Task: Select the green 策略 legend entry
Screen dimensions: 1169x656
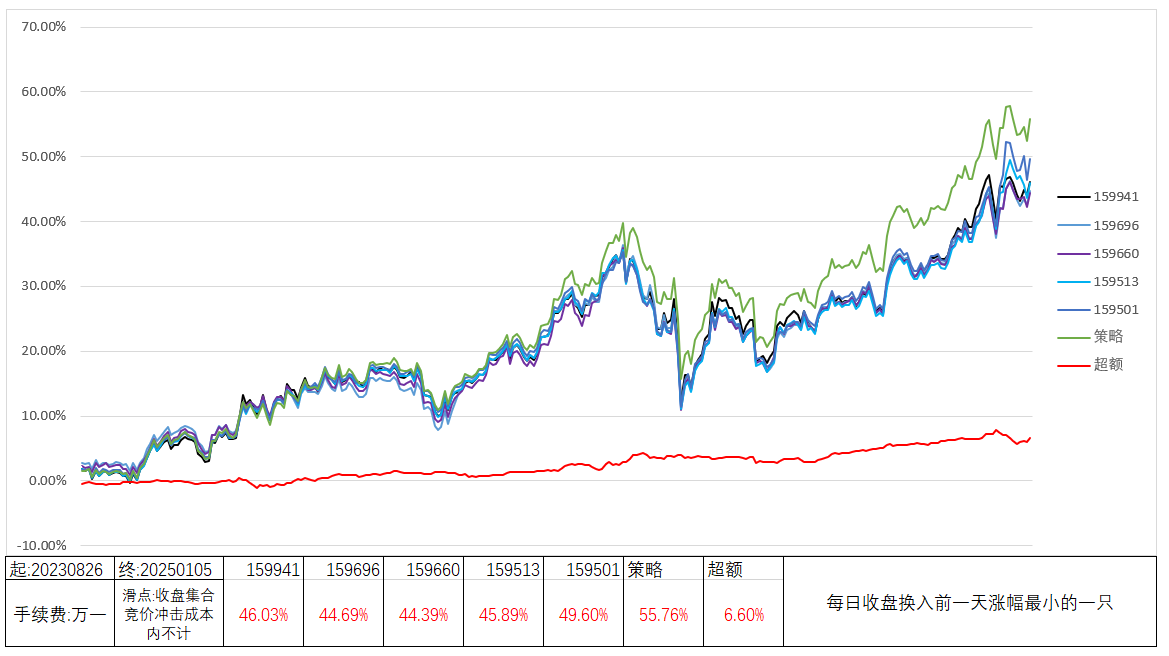Action: tap(1108, 336)
